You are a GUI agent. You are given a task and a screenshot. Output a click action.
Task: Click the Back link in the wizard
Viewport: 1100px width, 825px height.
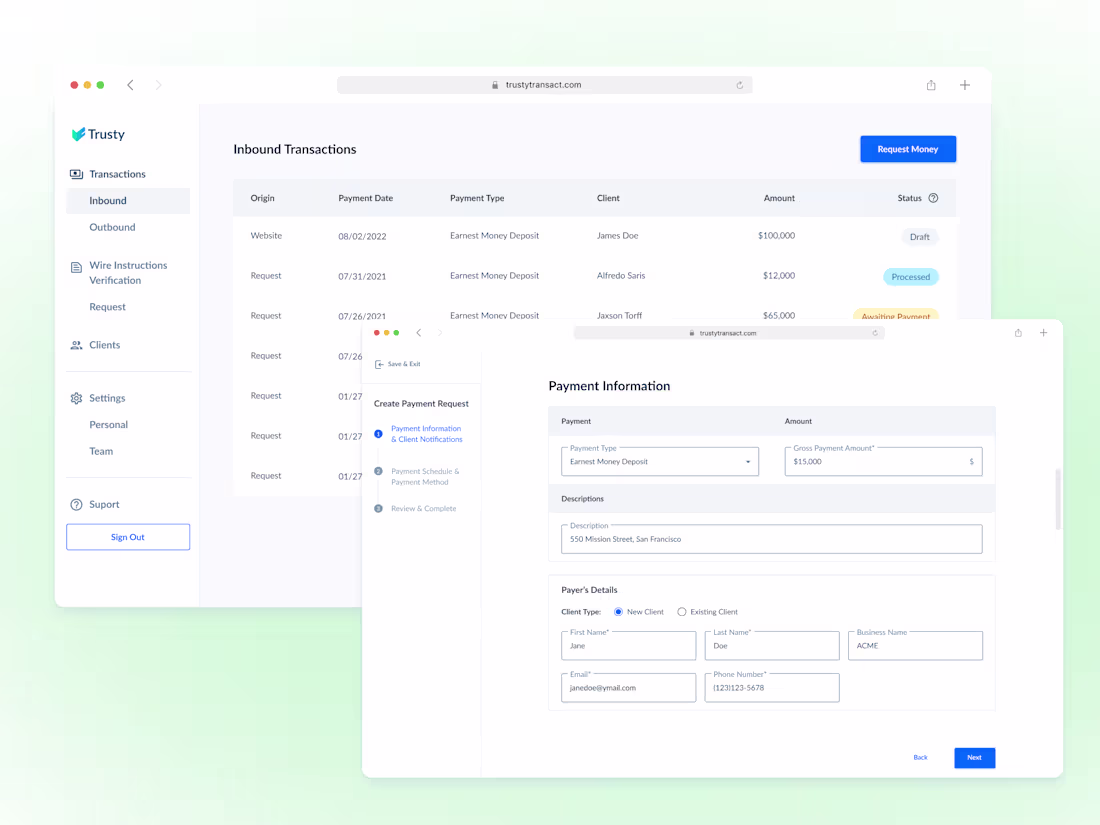920,757
